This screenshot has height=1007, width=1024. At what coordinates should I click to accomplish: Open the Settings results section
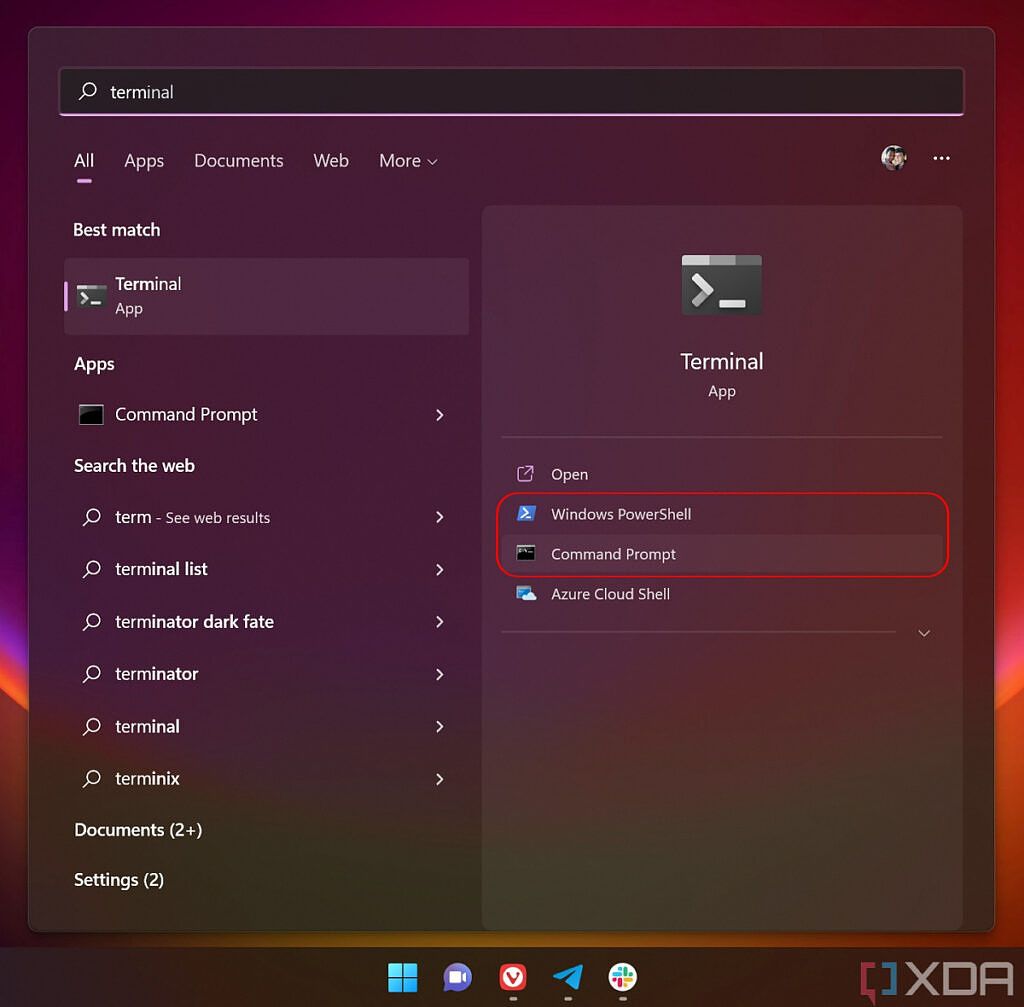119,879
